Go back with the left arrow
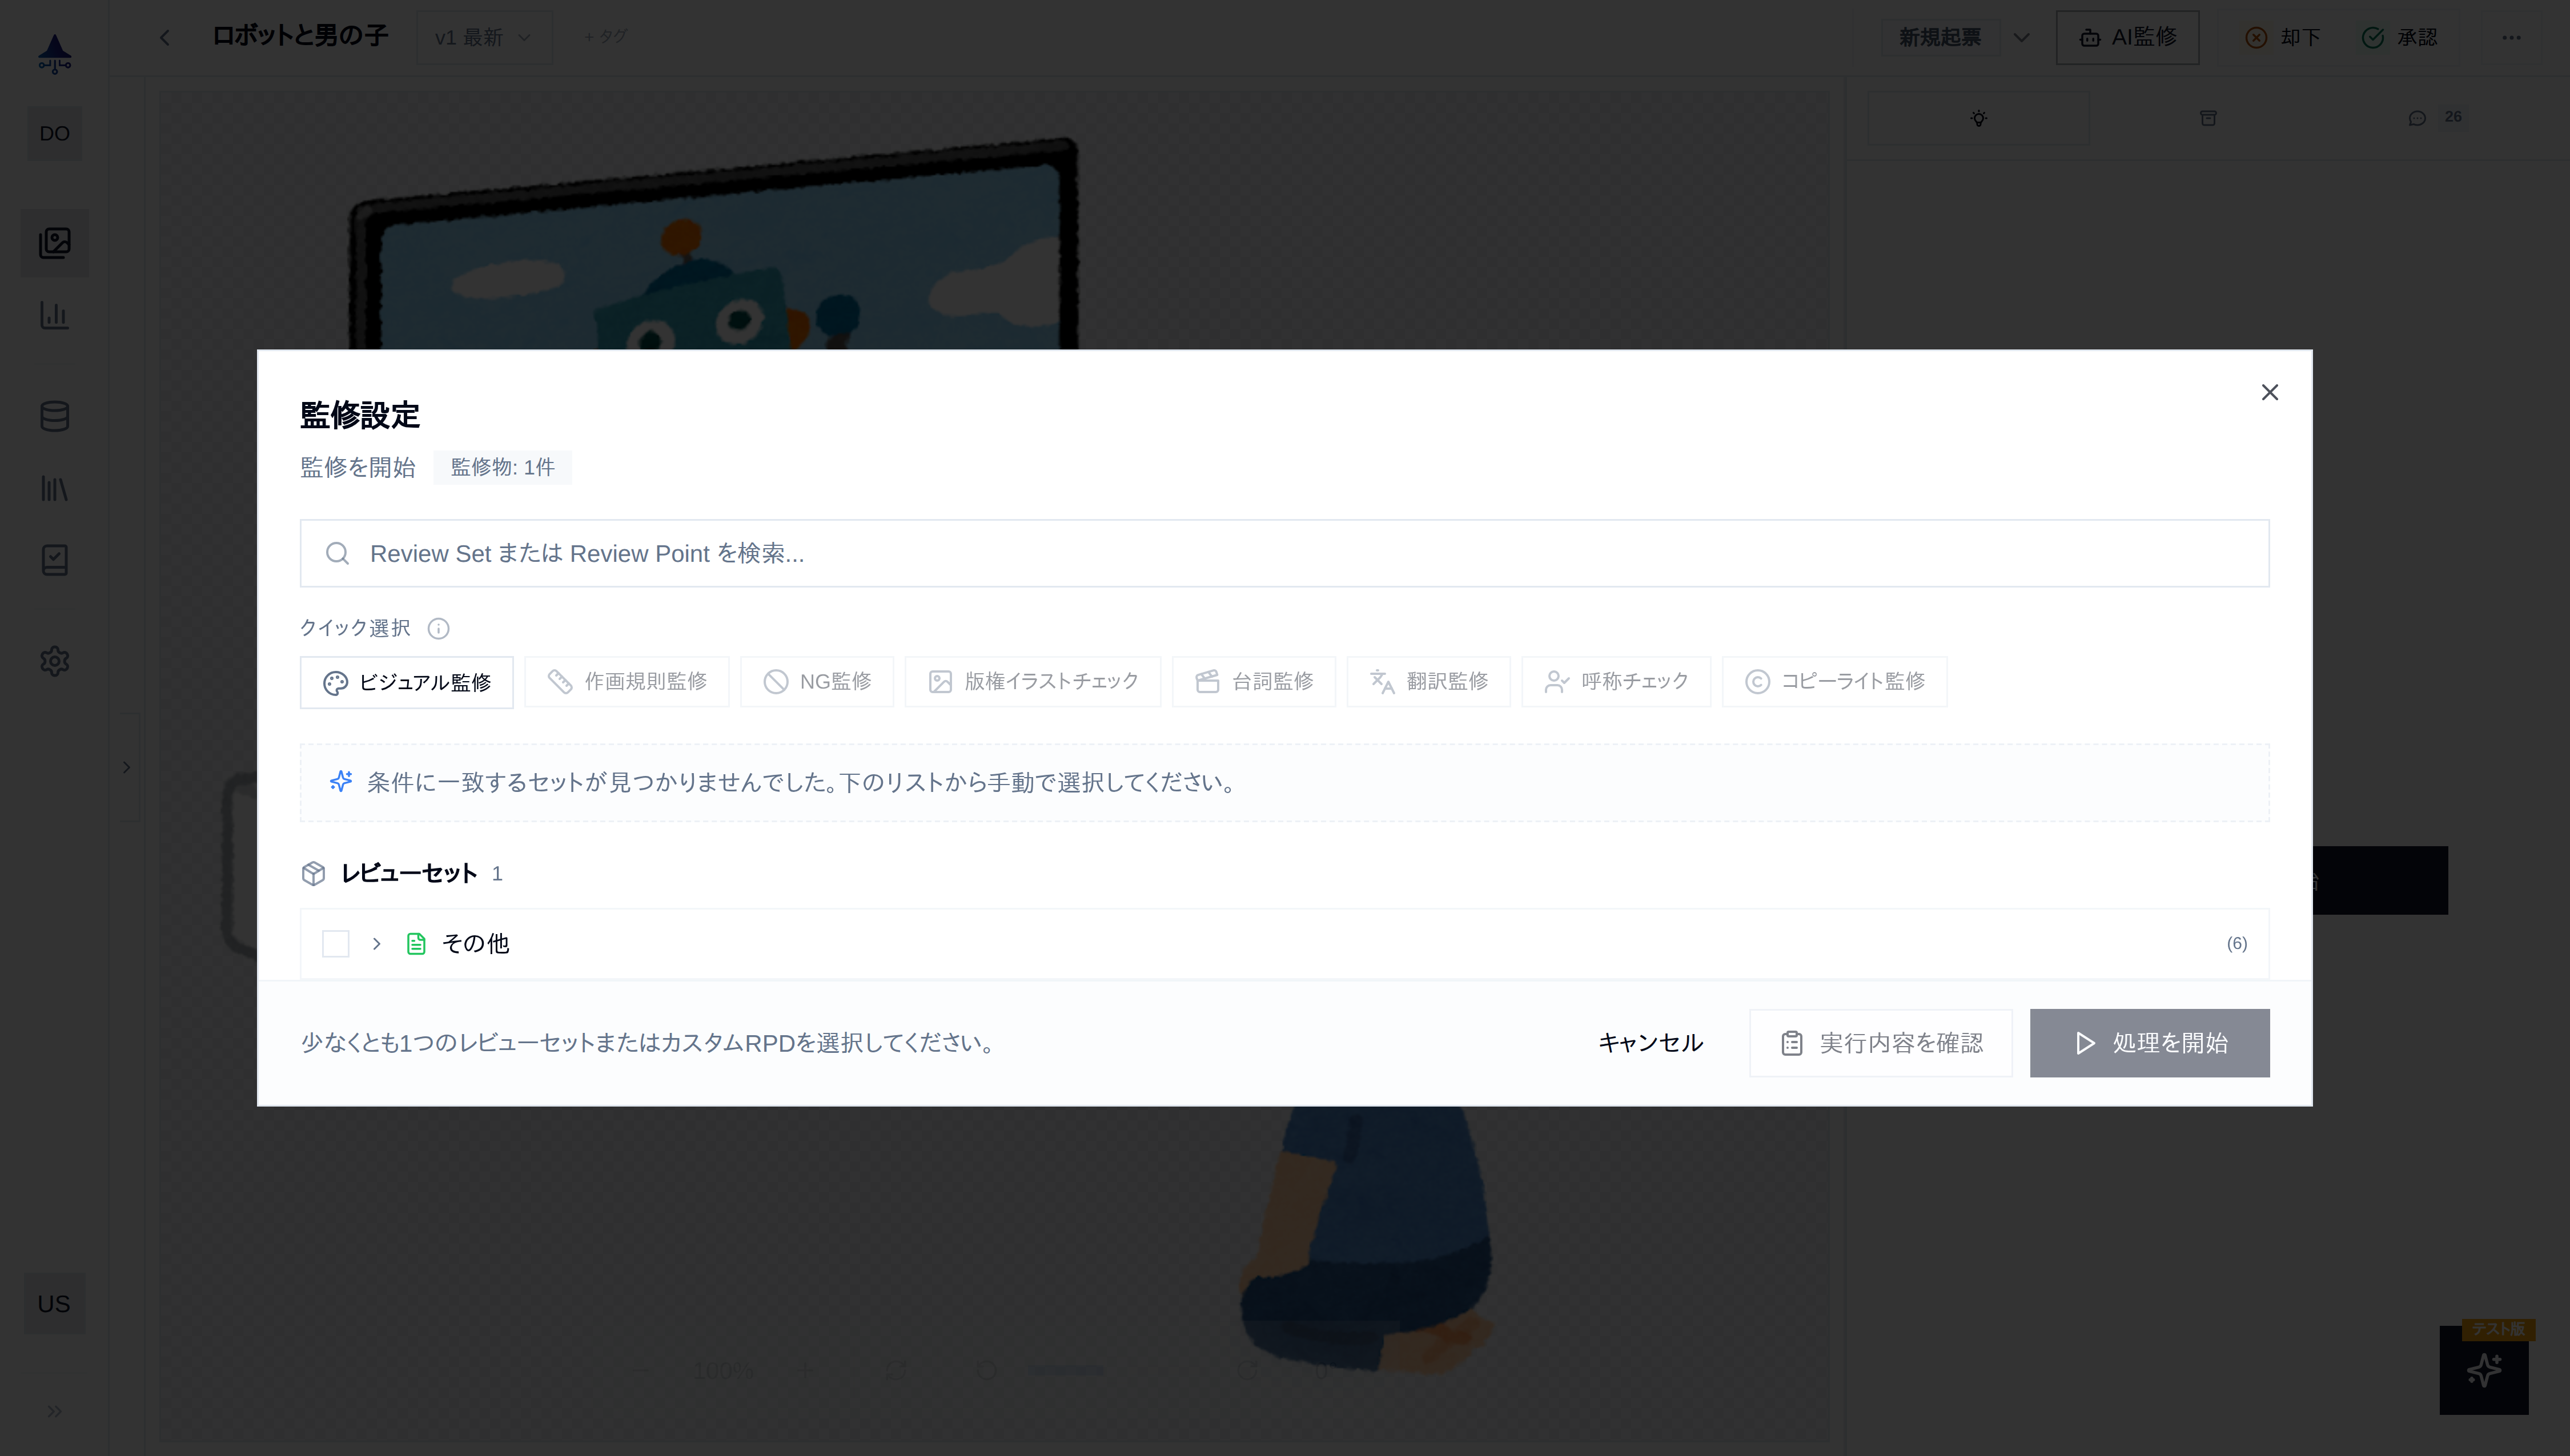The width and height of the screenshot is (2570, 1456). coord(165,37)
